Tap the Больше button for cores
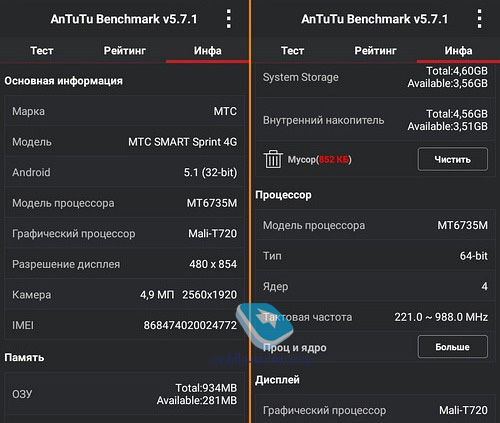This screenshot has height=423, width=500. coord(452,347)
